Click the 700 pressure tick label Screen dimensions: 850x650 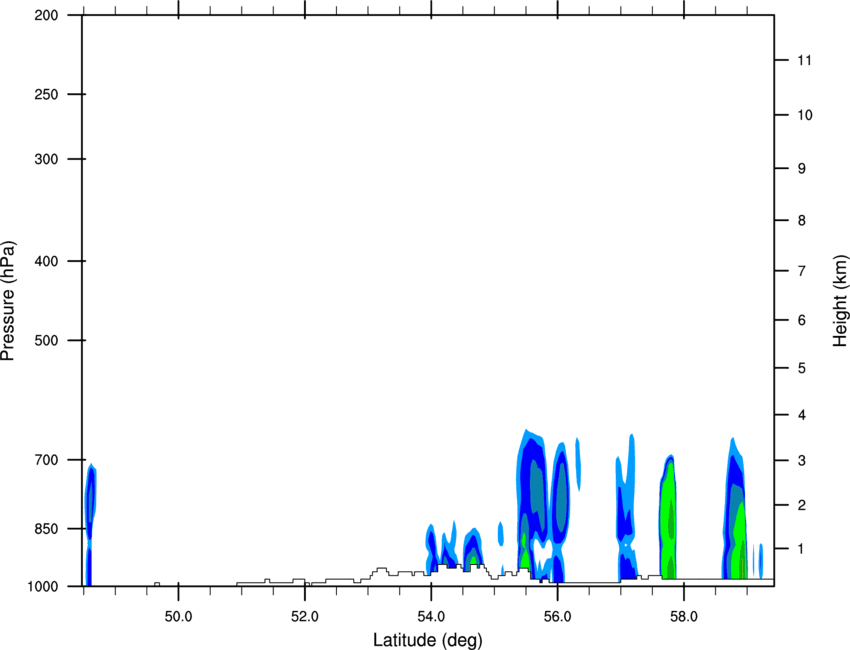[46, 460]
